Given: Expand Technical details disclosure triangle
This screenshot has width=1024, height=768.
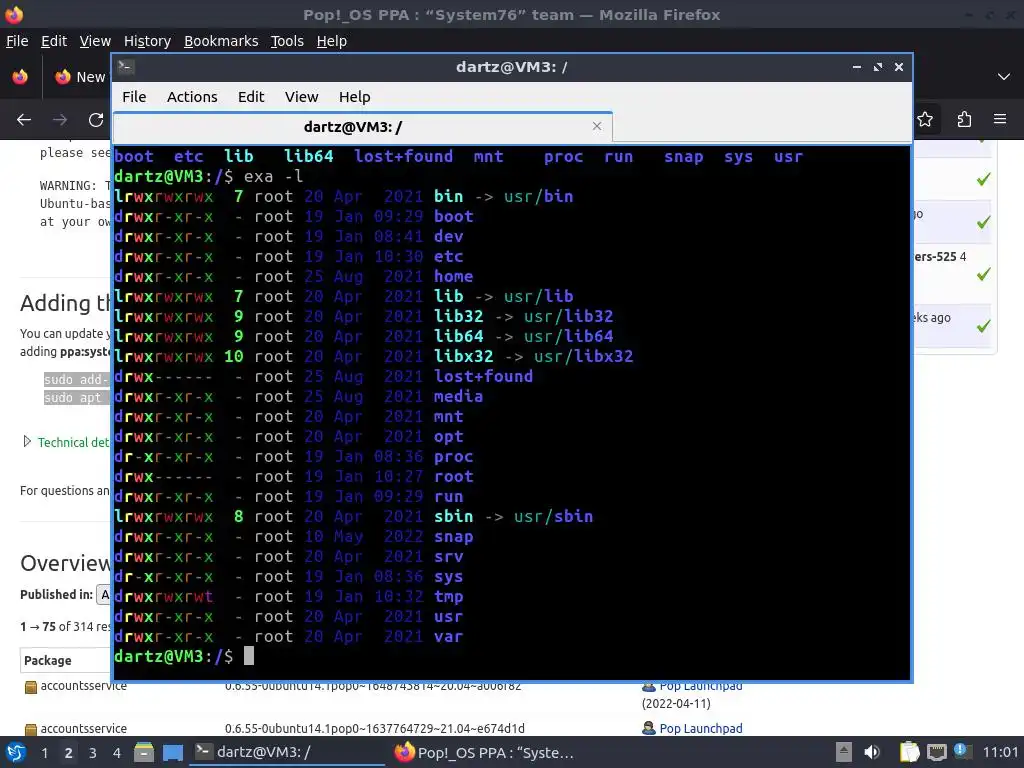Looking at the screenshot, I should (x=27, y=441).
